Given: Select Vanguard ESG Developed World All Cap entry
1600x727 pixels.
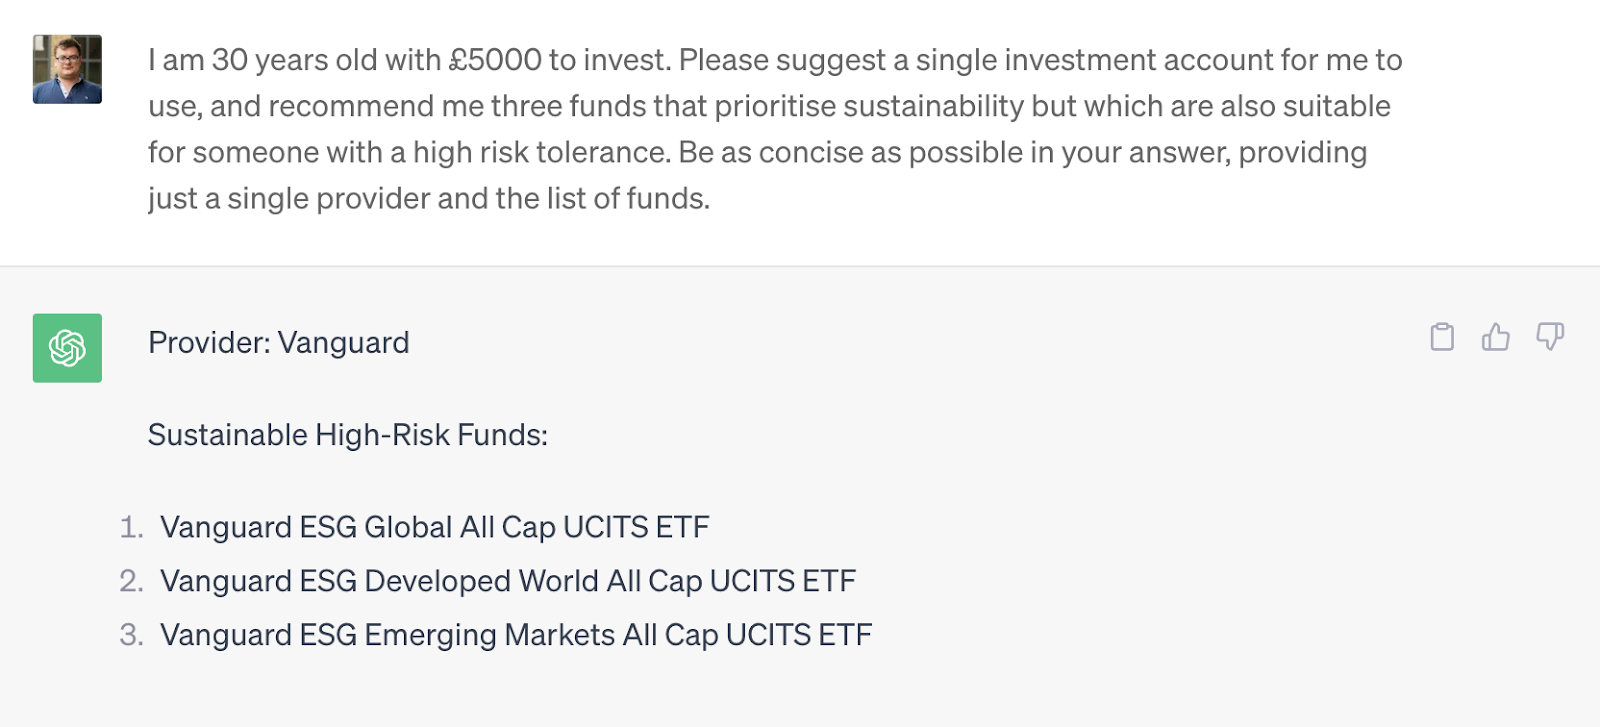Looking at the screenshot, I should click(507, 581).
